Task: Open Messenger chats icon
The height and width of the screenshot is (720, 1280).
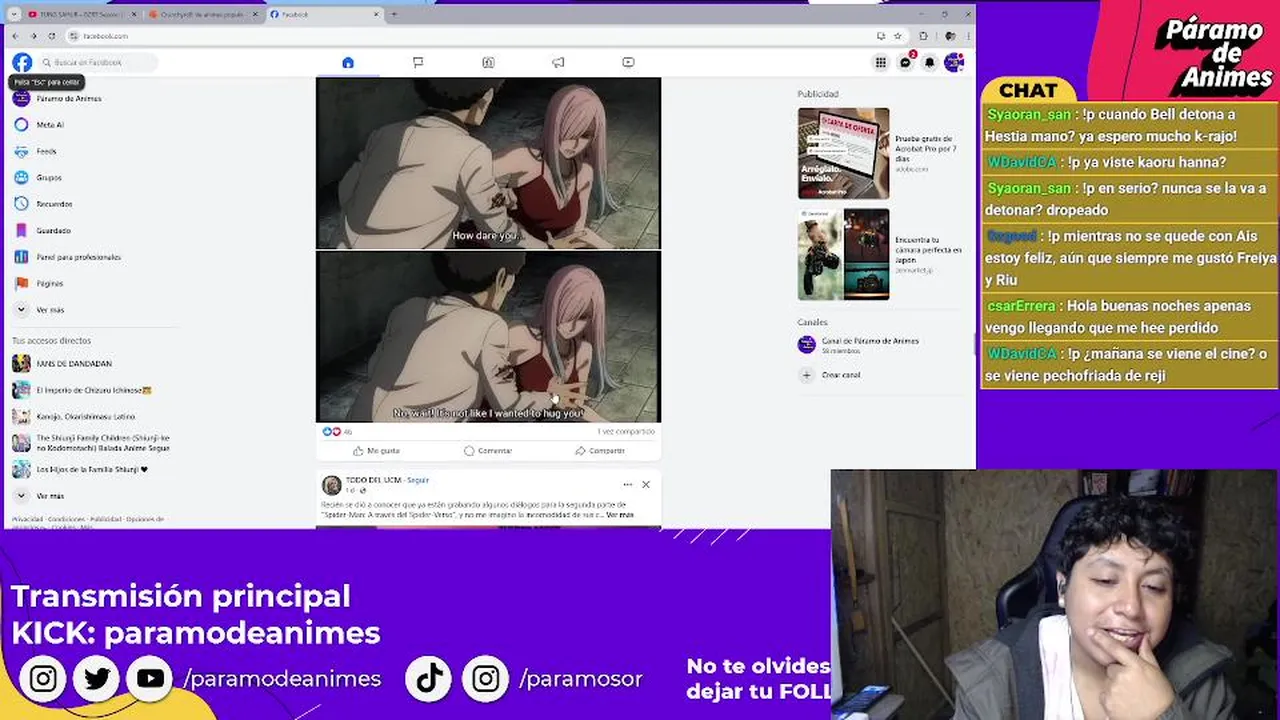Action: click(x=905, y=62)
